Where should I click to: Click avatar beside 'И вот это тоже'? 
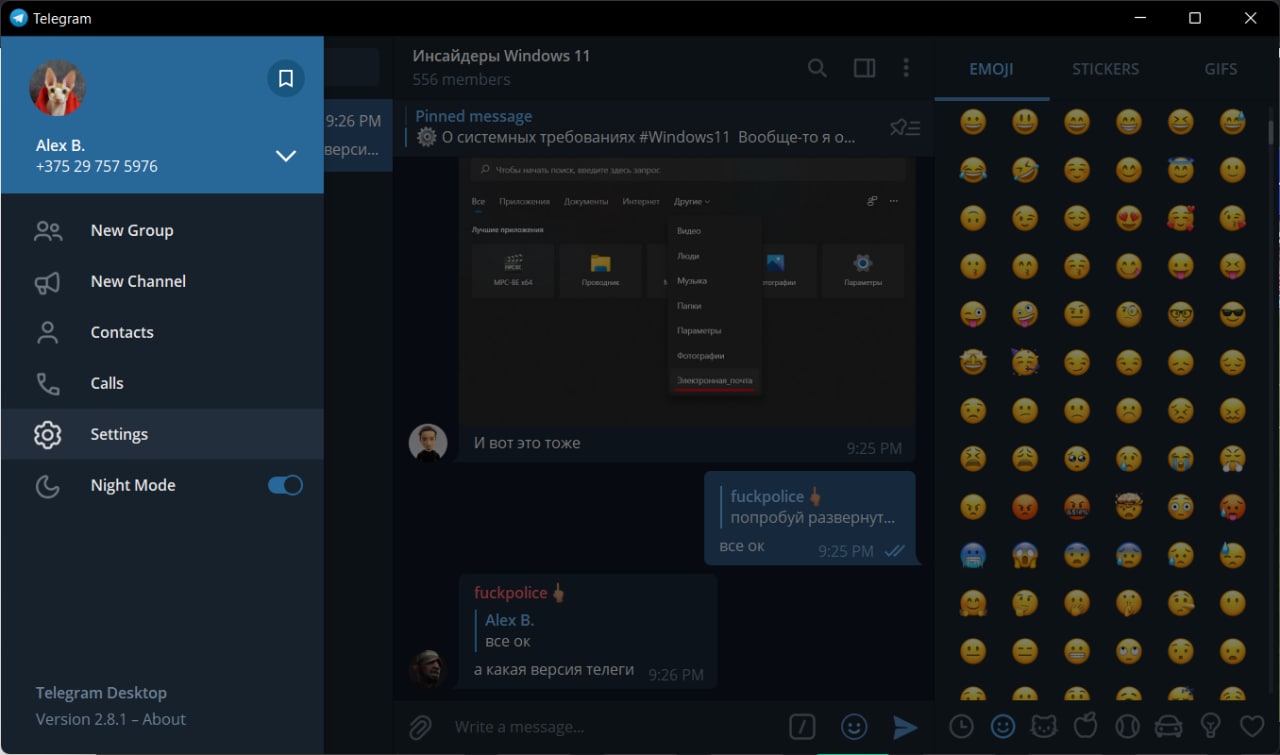point(428,443)
